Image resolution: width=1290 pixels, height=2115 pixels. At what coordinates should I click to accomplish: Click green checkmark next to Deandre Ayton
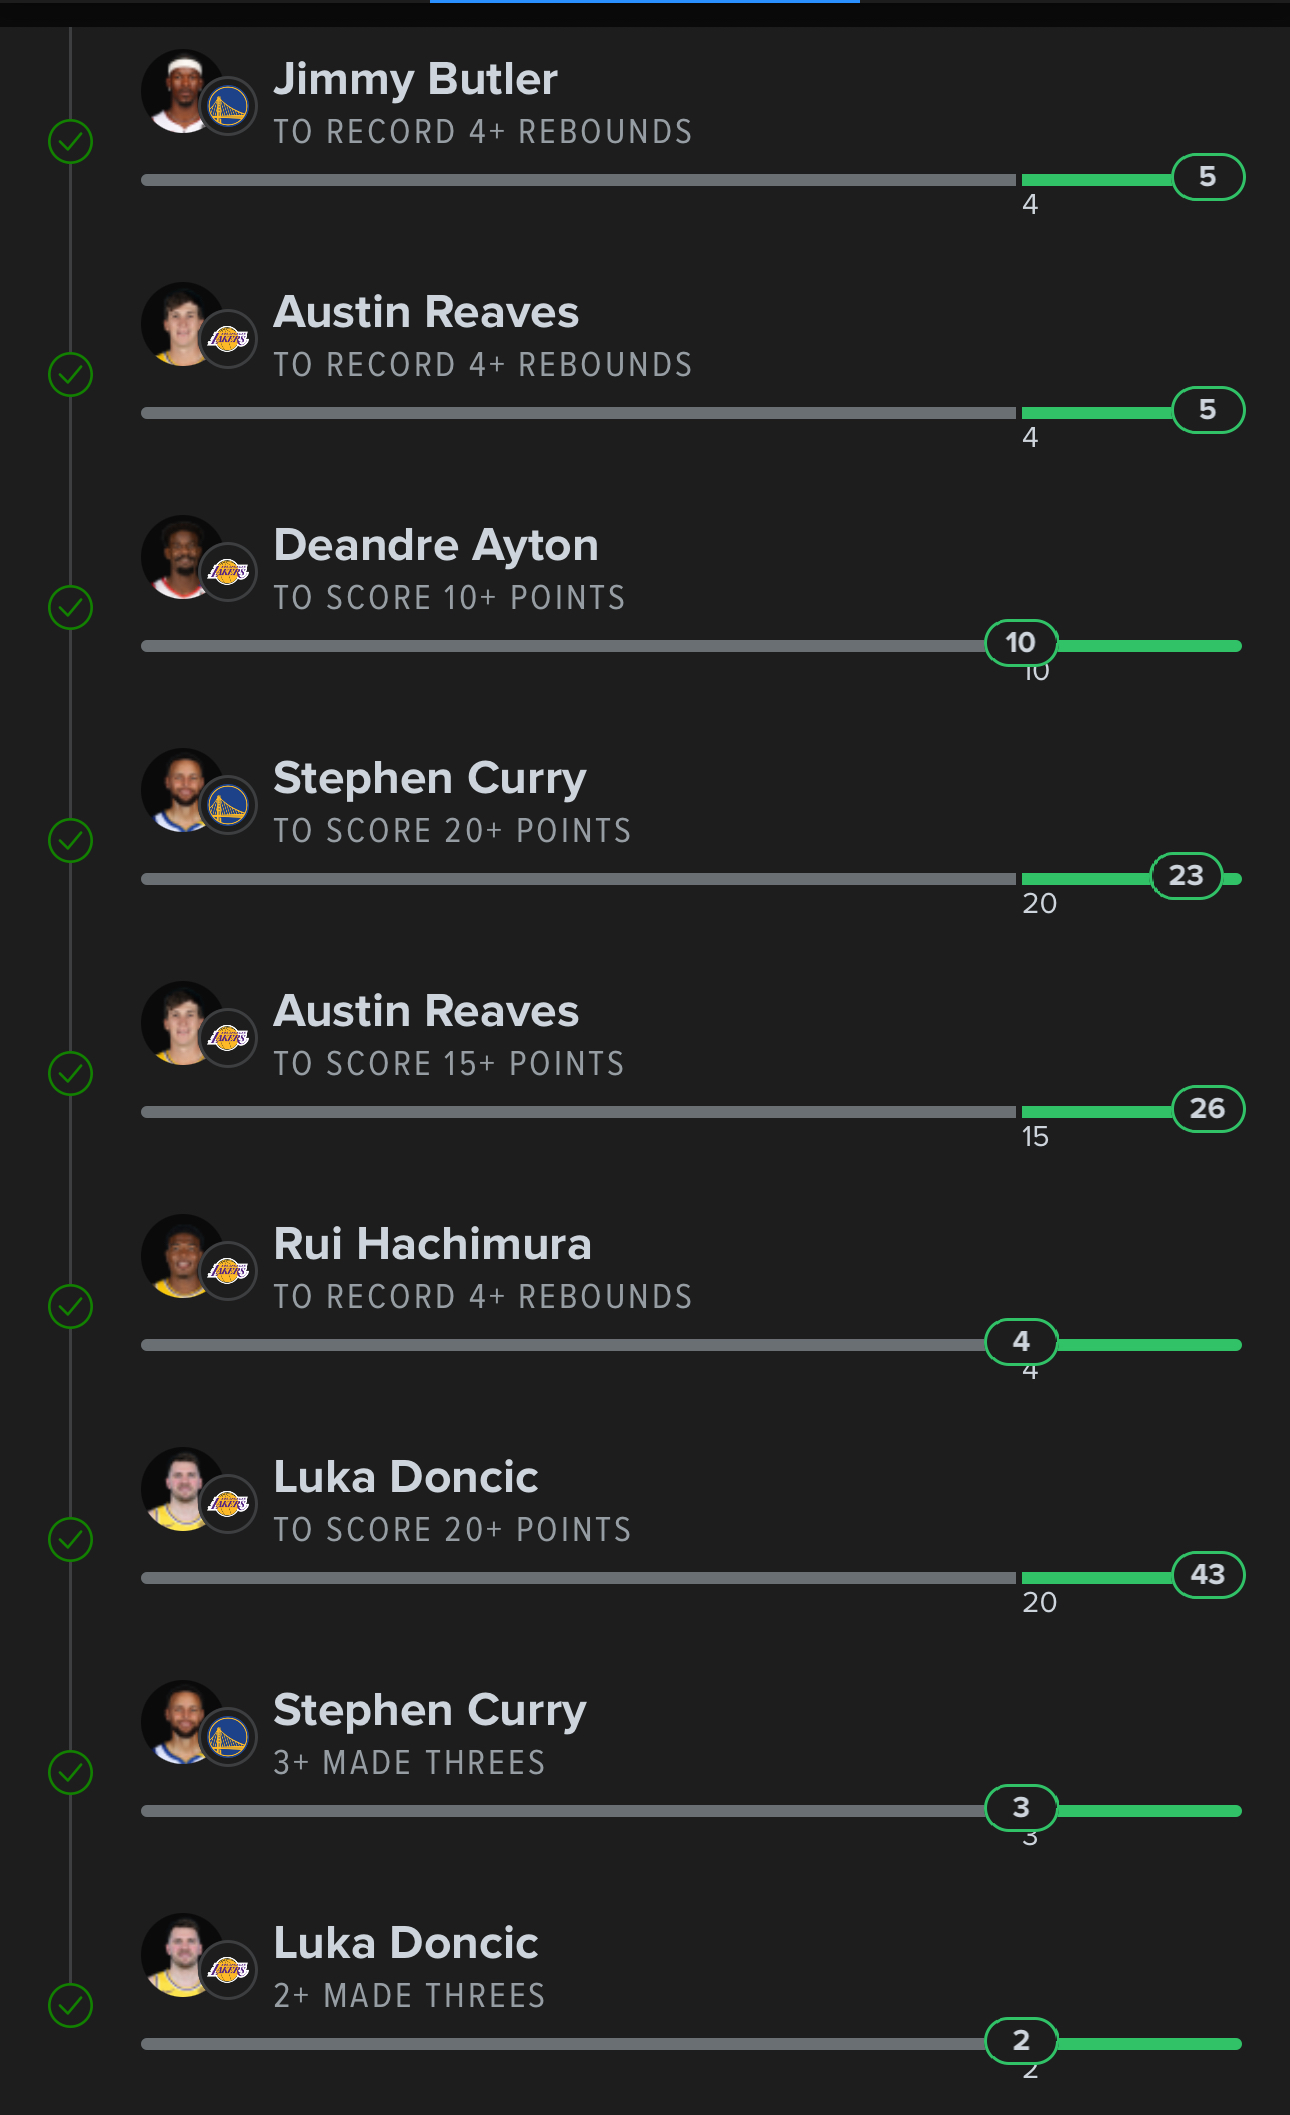[71, 608]
